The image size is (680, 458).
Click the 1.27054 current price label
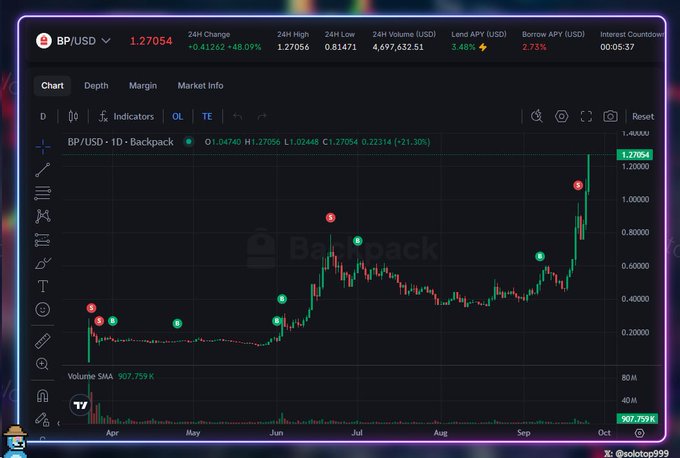(x=635, y=155)
